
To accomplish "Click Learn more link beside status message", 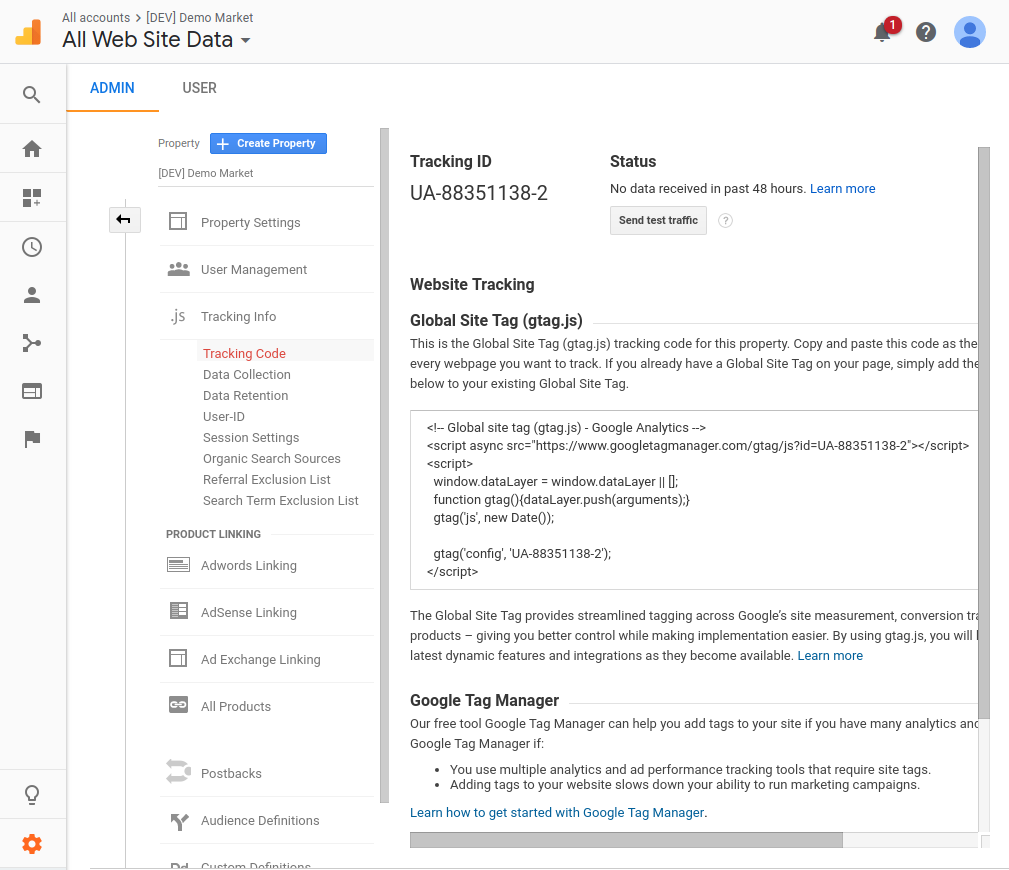I will click(x=842, y=189).
